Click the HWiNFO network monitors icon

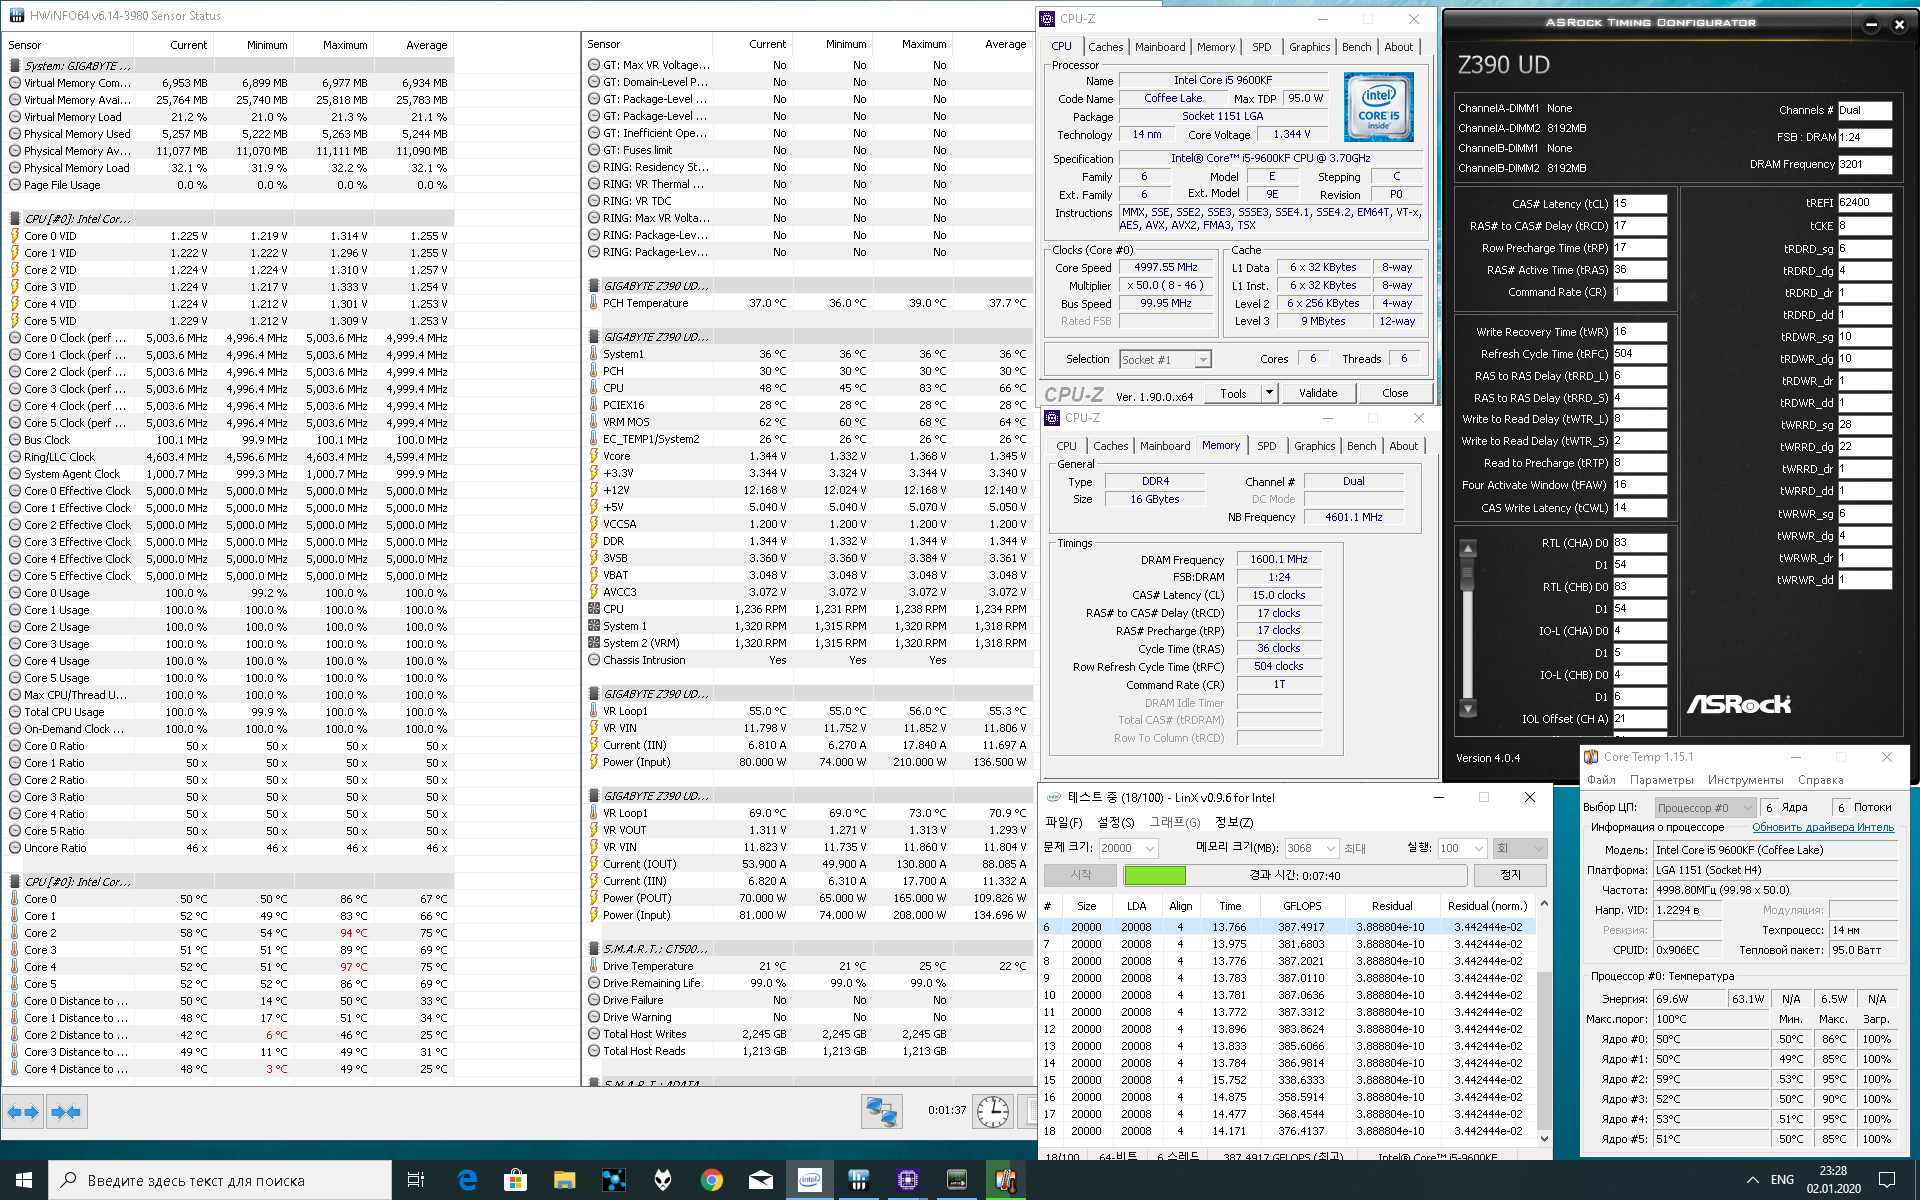[881, 1112]
